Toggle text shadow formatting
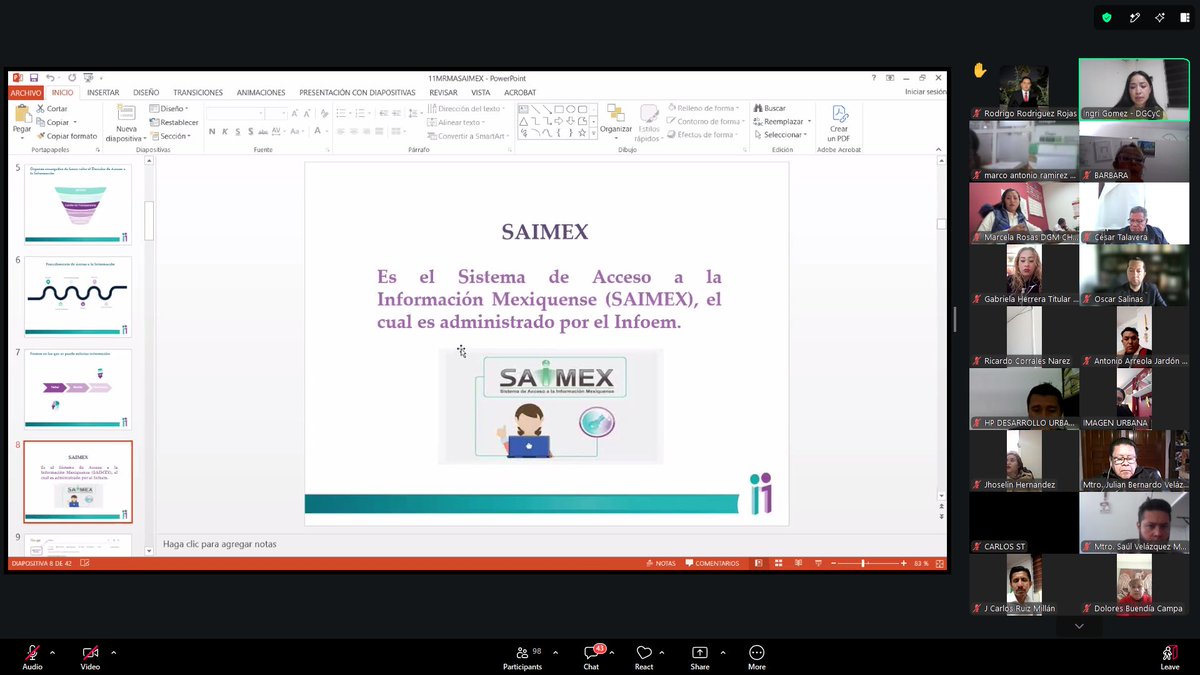 (251, 131)
